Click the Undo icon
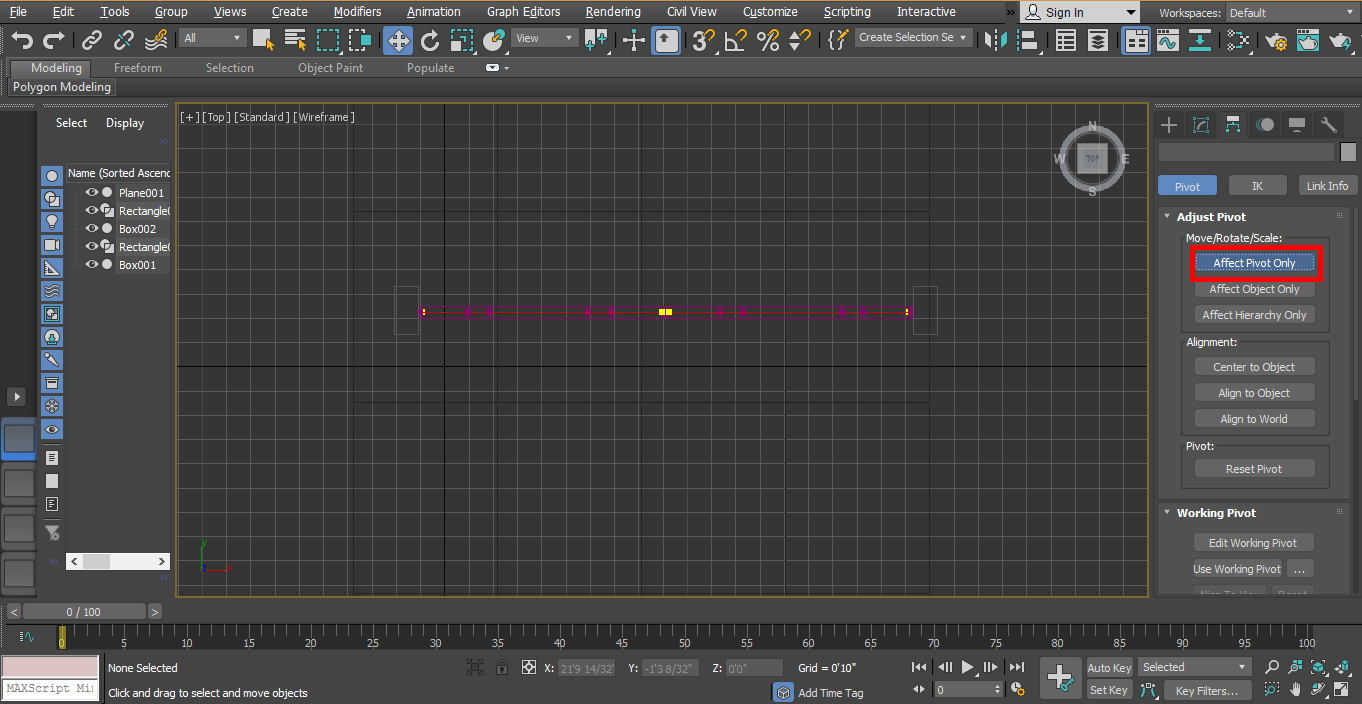This screenshot has height=704, width=1362. [x=20, y=40]
